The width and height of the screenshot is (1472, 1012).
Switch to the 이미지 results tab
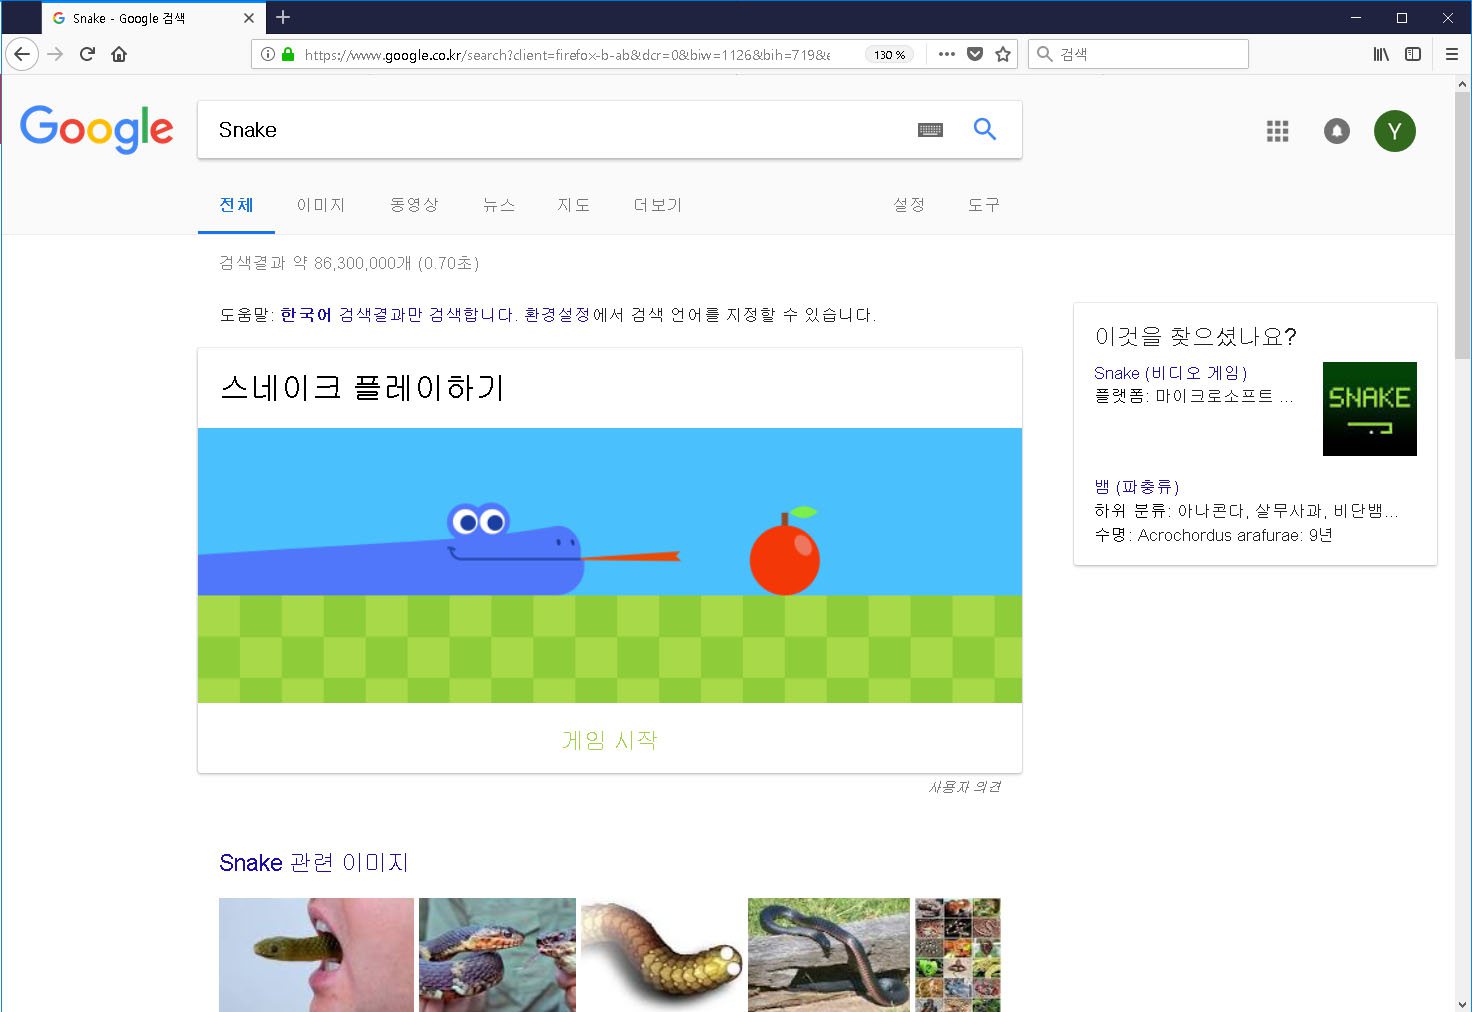[x=321, y=205]
